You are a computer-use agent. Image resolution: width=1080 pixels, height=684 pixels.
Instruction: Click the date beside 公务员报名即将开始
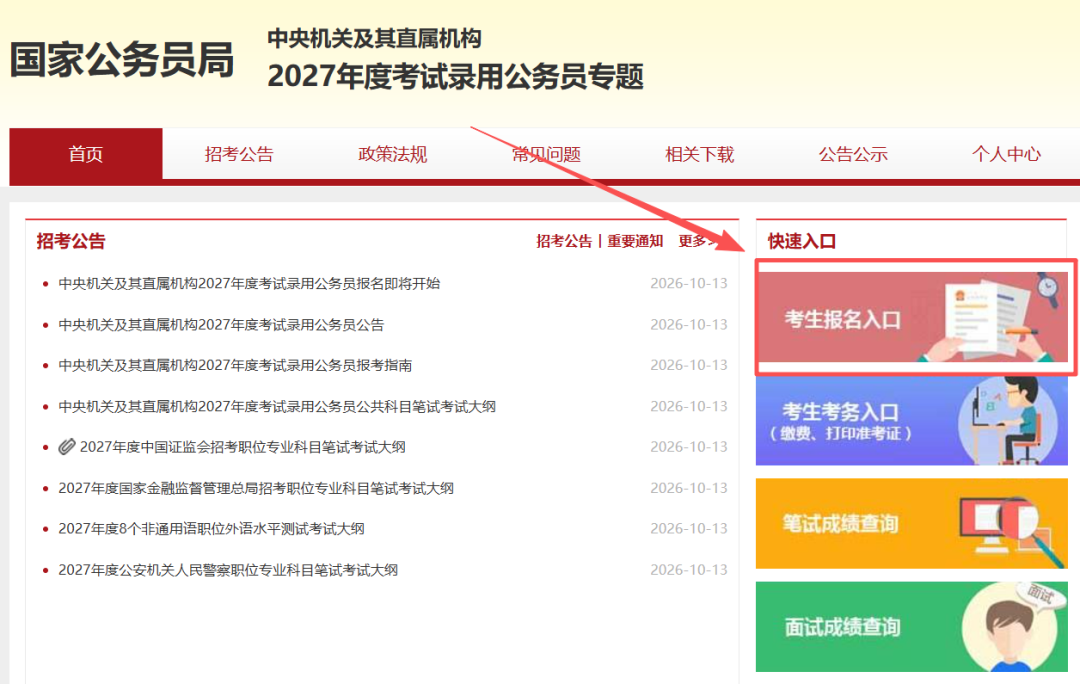click(x=689, y=283)
